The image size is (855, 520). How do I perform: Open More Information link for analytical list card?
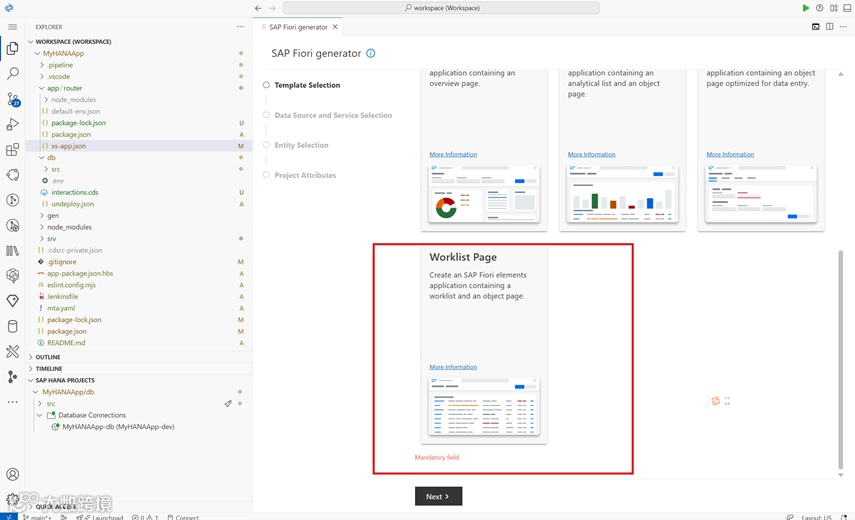(x=592, y=154)
